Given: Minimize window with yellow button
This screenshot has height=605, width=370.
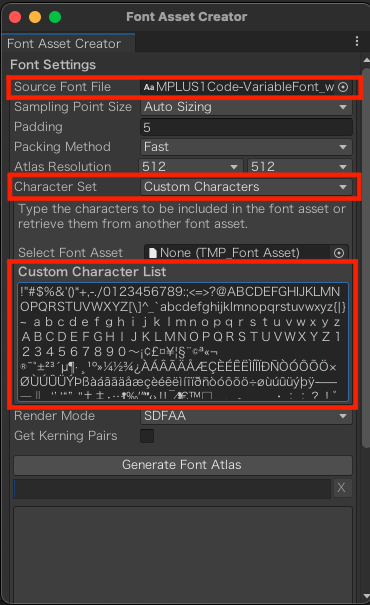Looking at the screenshot, I should click(x=35, y=17).
